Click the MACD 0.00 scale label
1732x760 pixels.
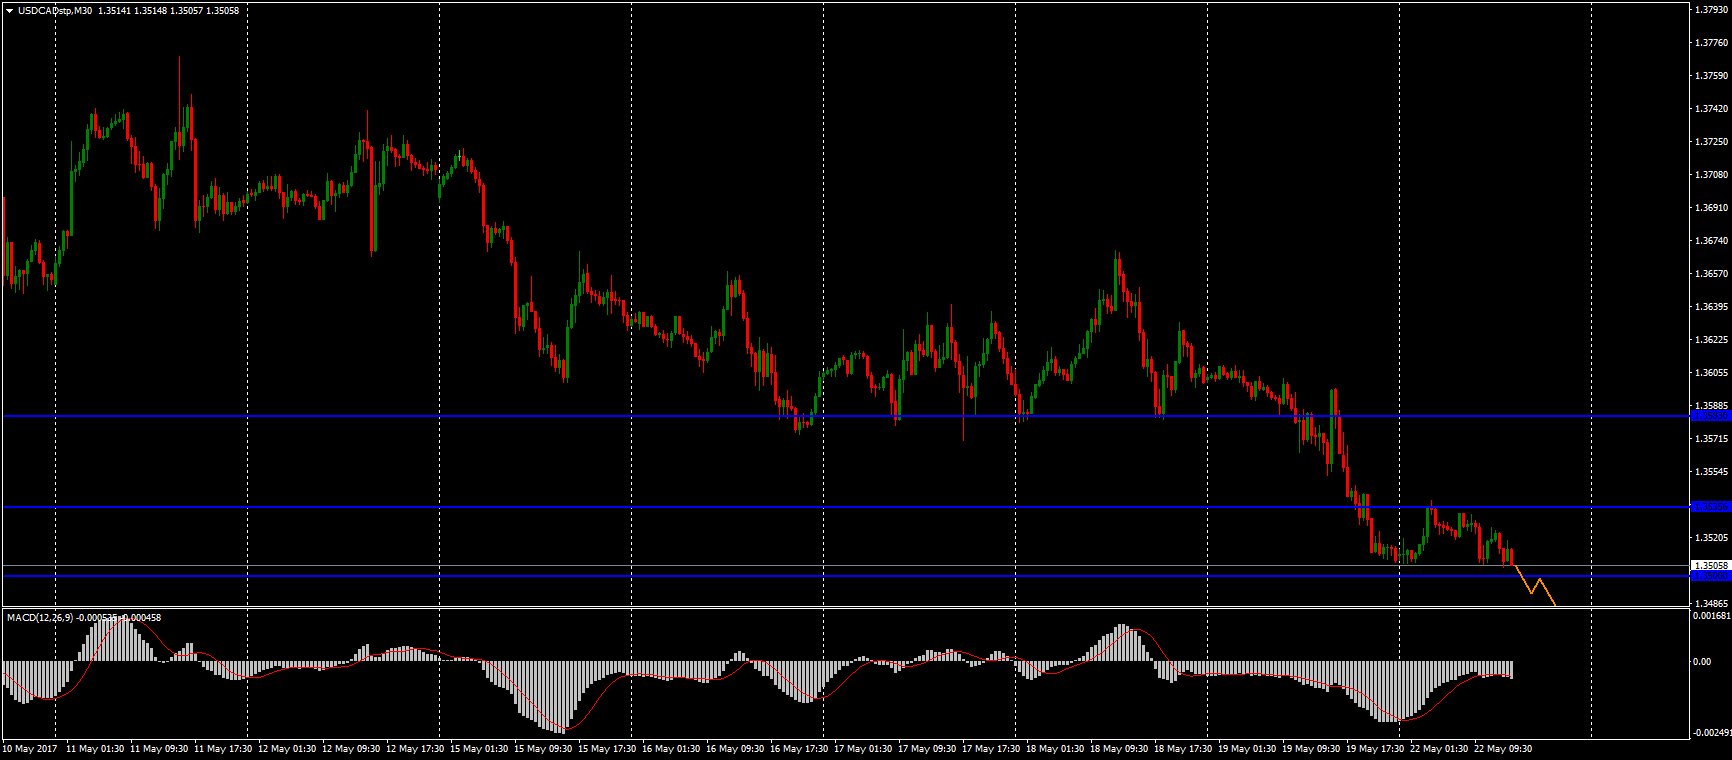point(1701,661)
